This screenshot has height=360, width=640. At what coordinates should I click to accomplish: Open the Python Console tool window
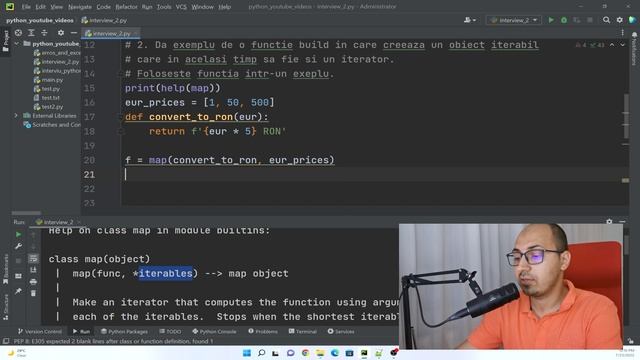click(214, 331)
